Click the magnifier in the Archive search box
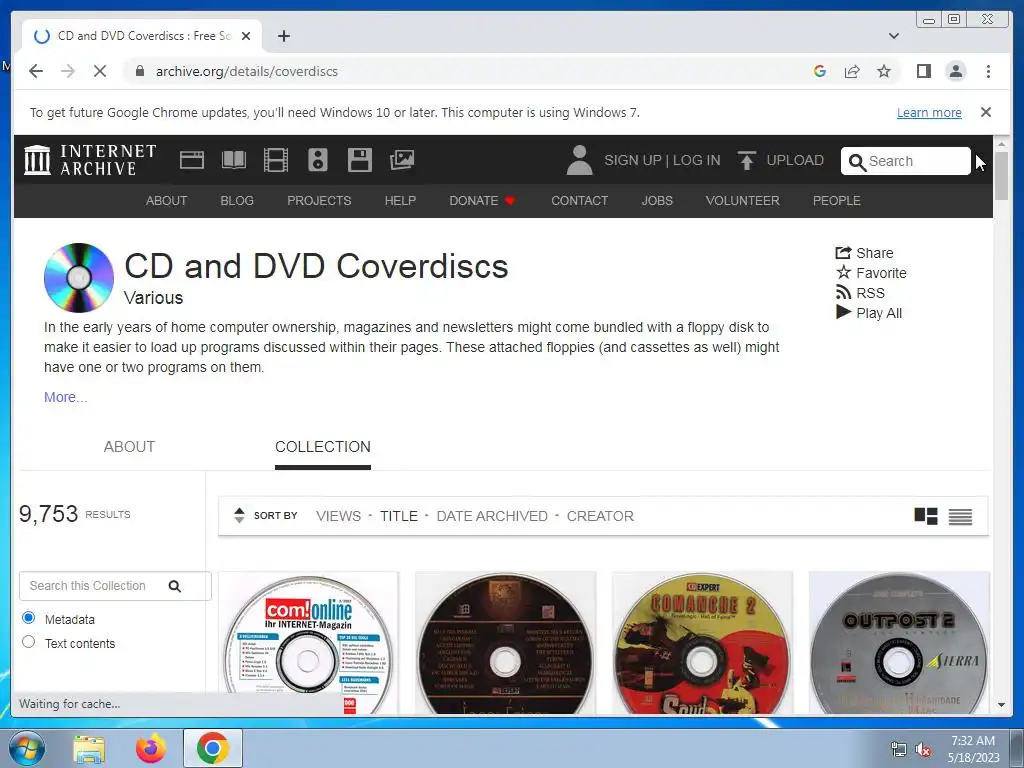Image resolution: width=1024 pixels, height=768 pixels. coord(857,161)
